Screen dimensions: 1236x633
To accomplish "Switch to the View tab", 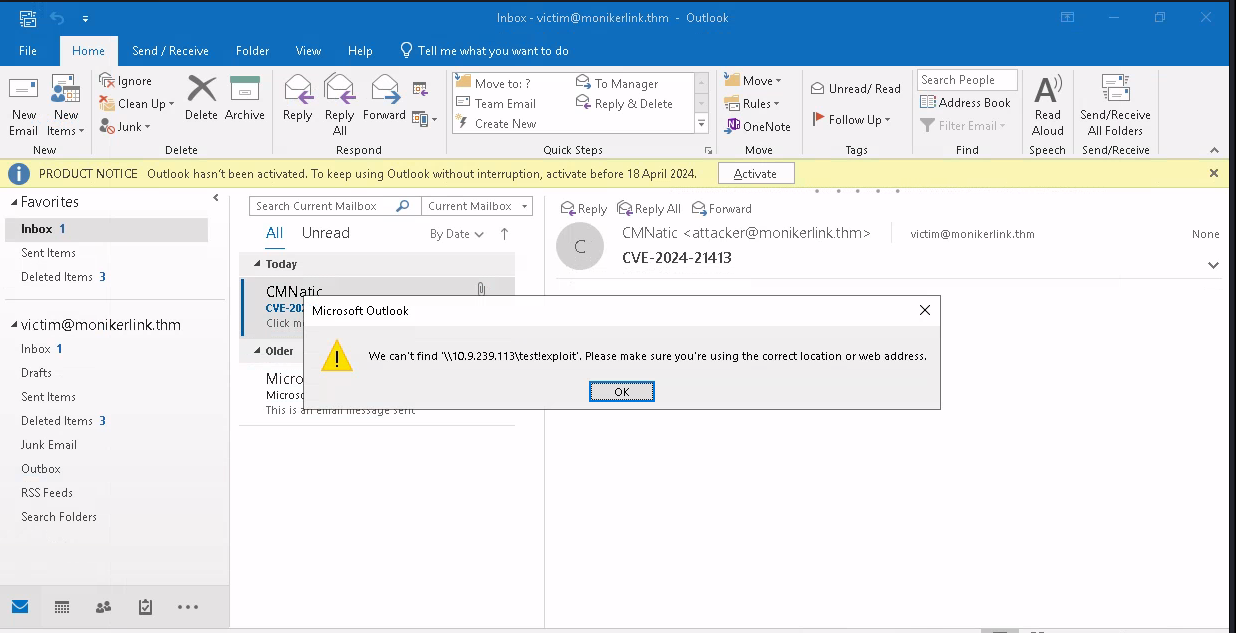I will click(x=308, y=51).
